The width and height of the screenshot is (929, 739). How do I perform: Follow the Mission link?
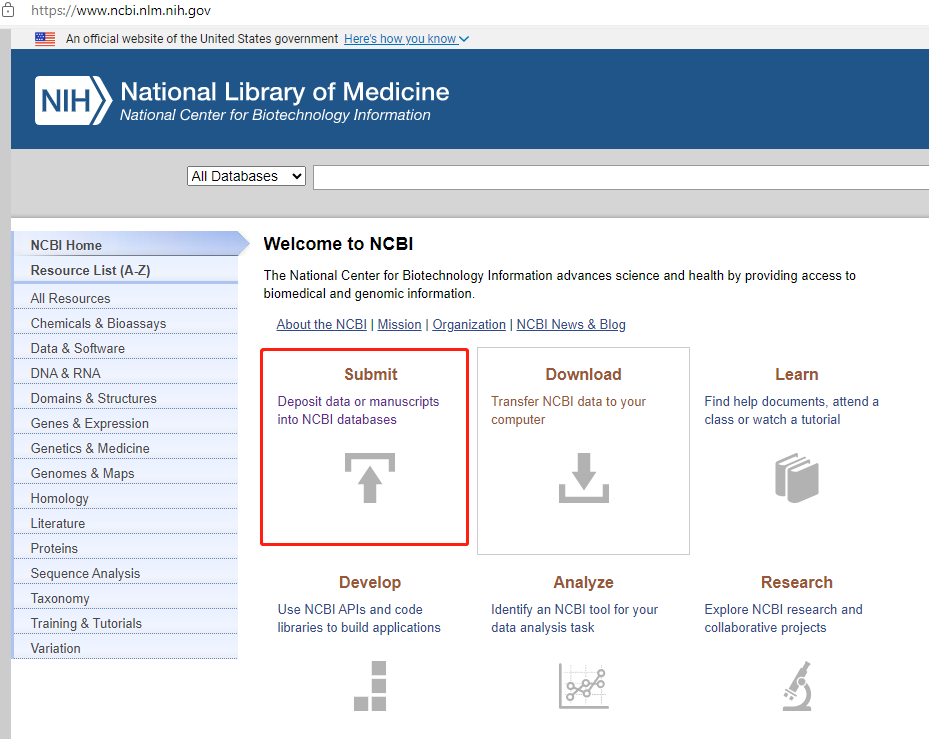[x=399, y=324]
